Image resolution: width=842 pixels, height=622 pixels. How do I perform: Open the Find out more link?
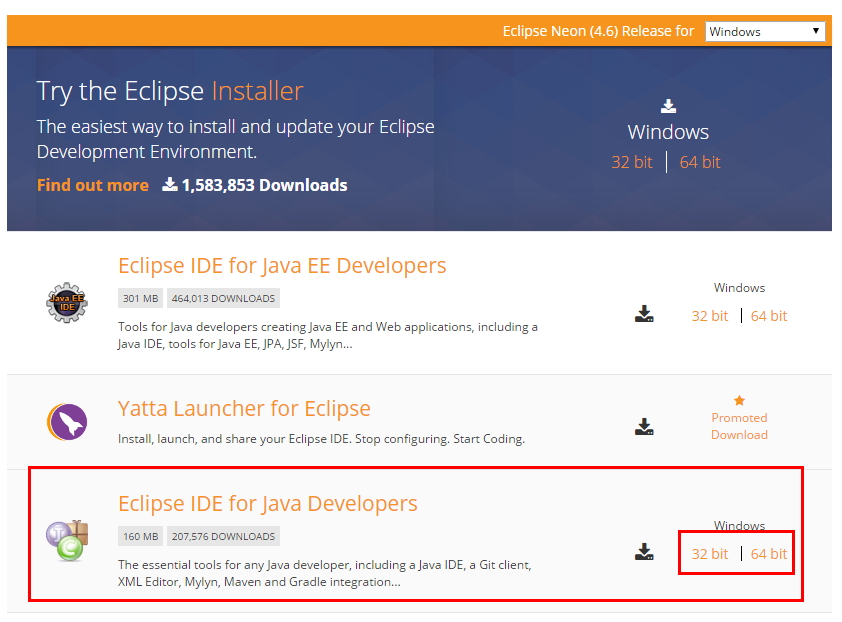pos(92,185)
